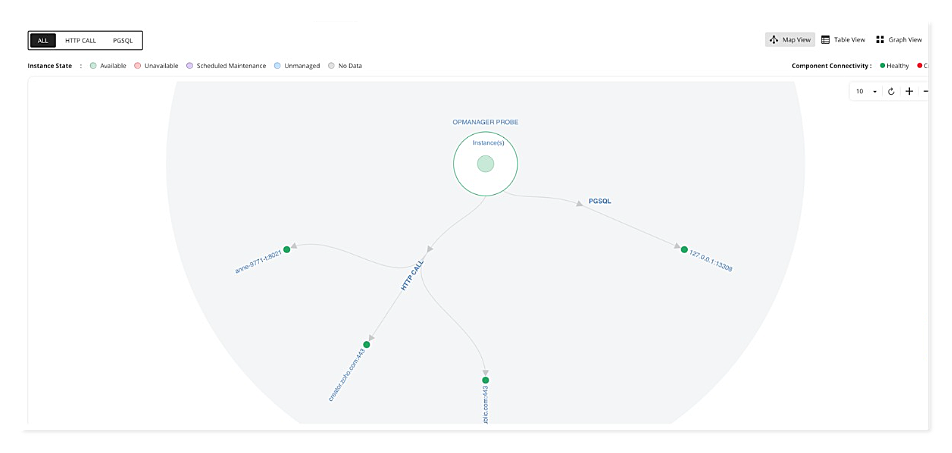
Task: Click the 127.0.0.1:13308 green node
Action: coord(684,250)
